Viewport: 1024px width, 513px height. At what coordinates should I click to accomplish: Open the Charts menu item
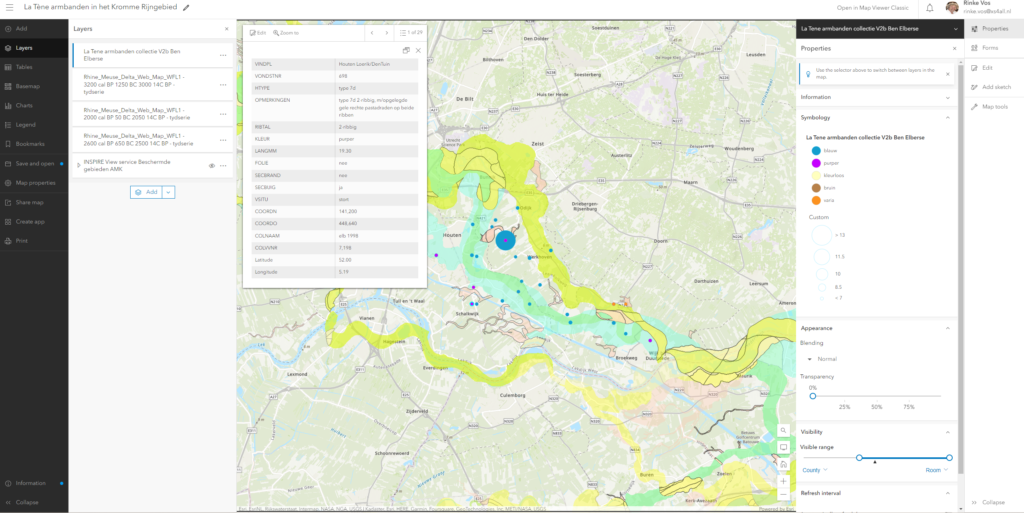tap(25, 105)
